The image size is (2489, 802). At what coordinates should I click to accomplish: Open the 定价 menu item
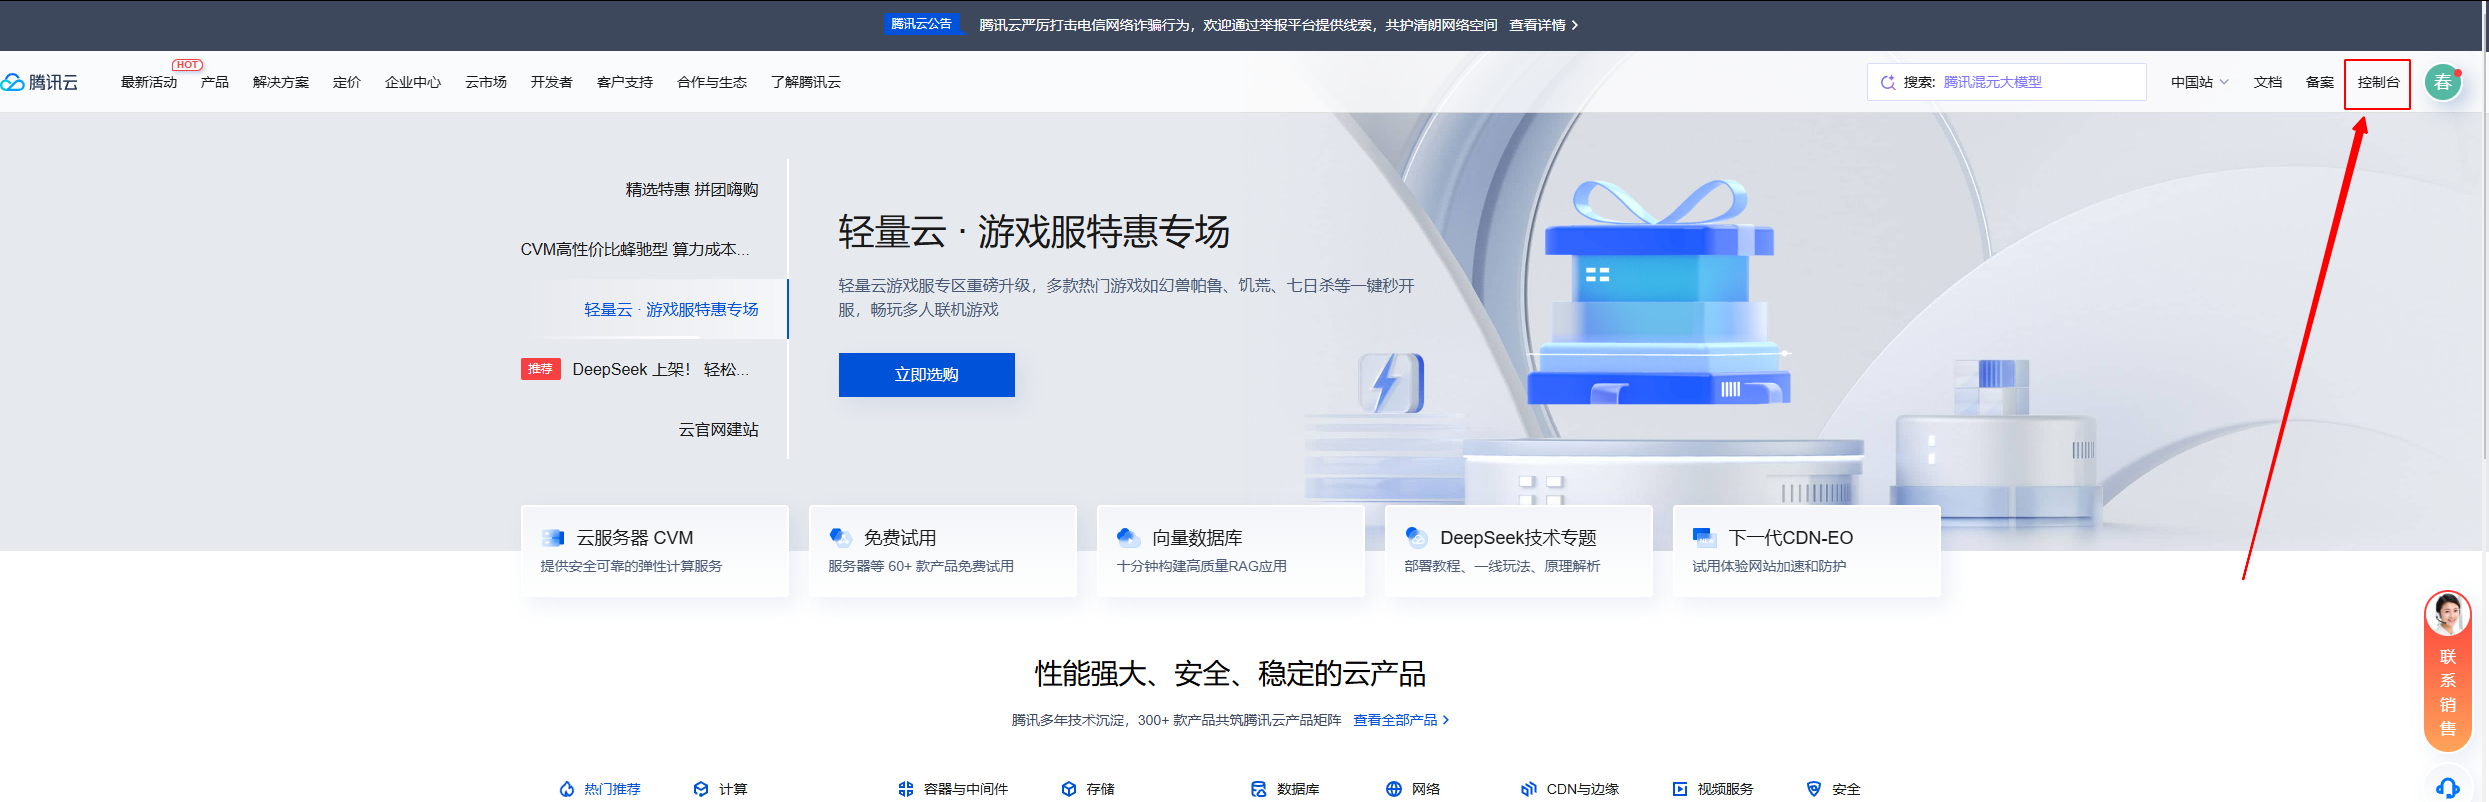[x=347, y=82]
